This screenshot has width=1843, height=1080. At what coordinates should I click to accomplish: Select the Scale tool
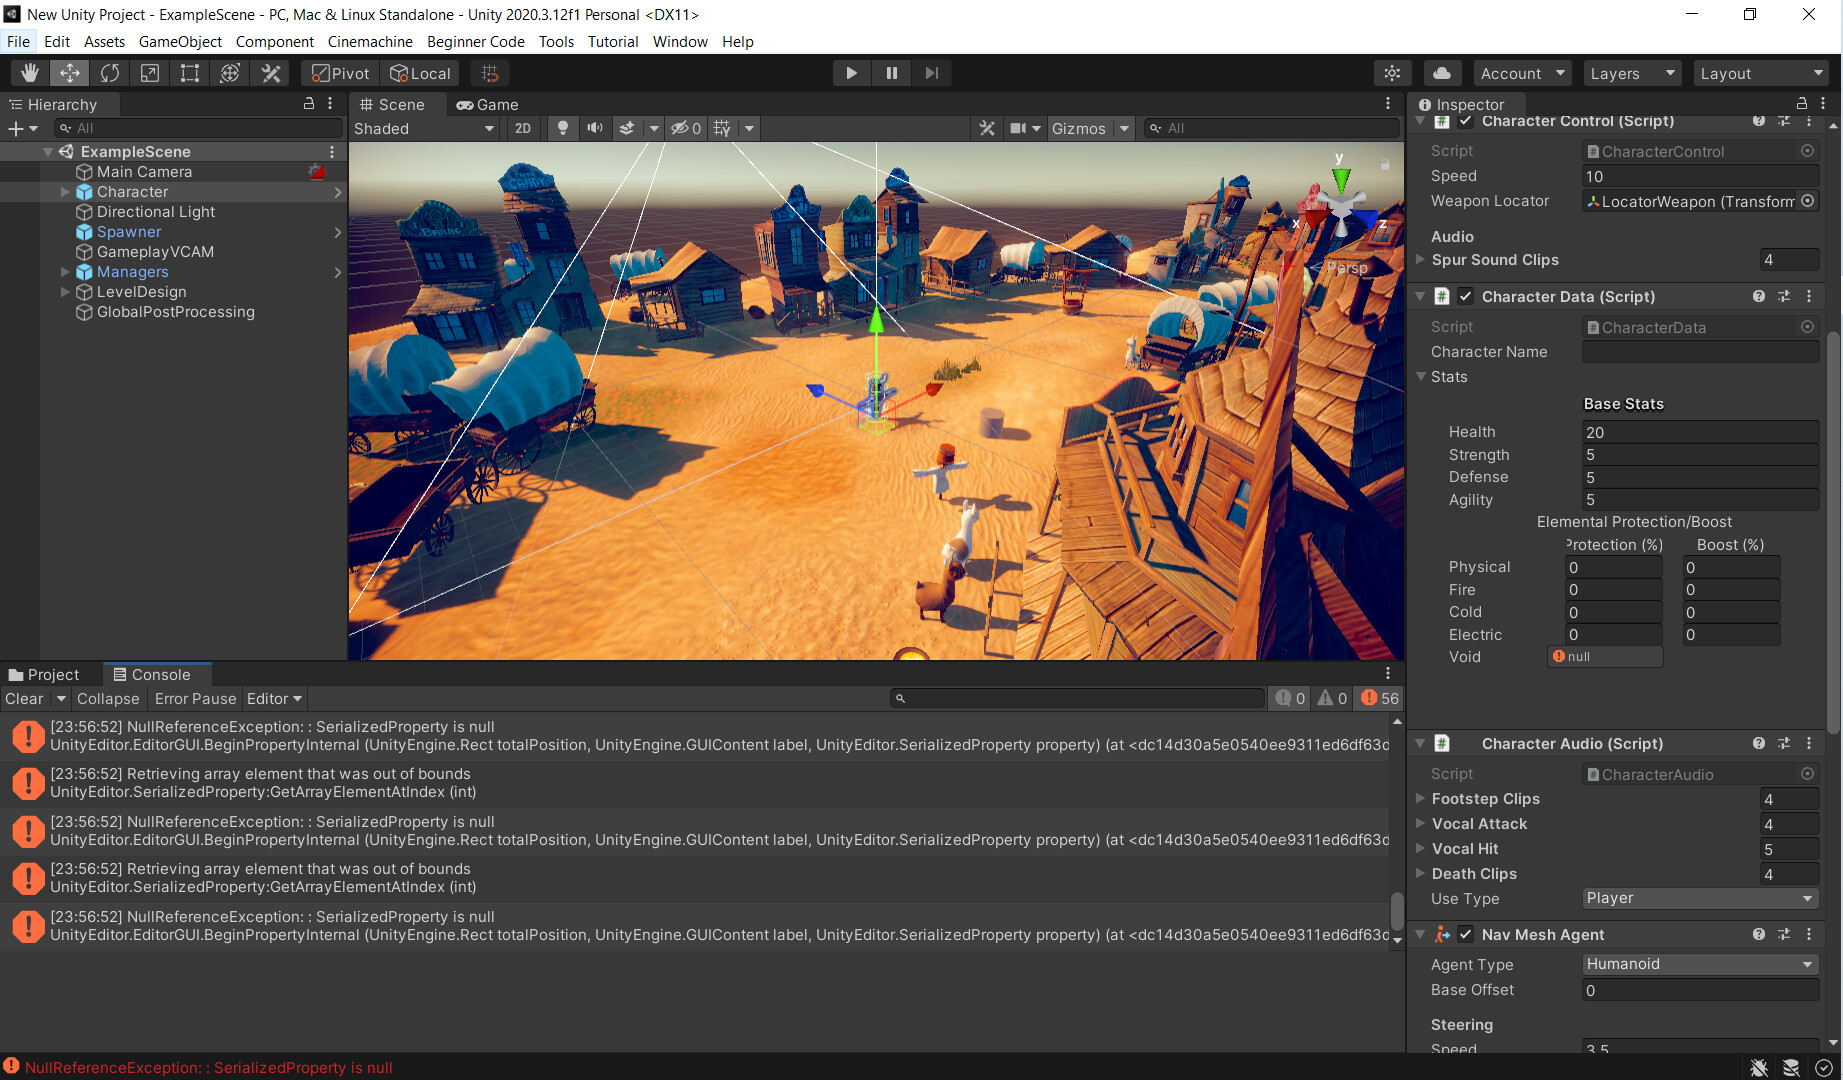150,73
